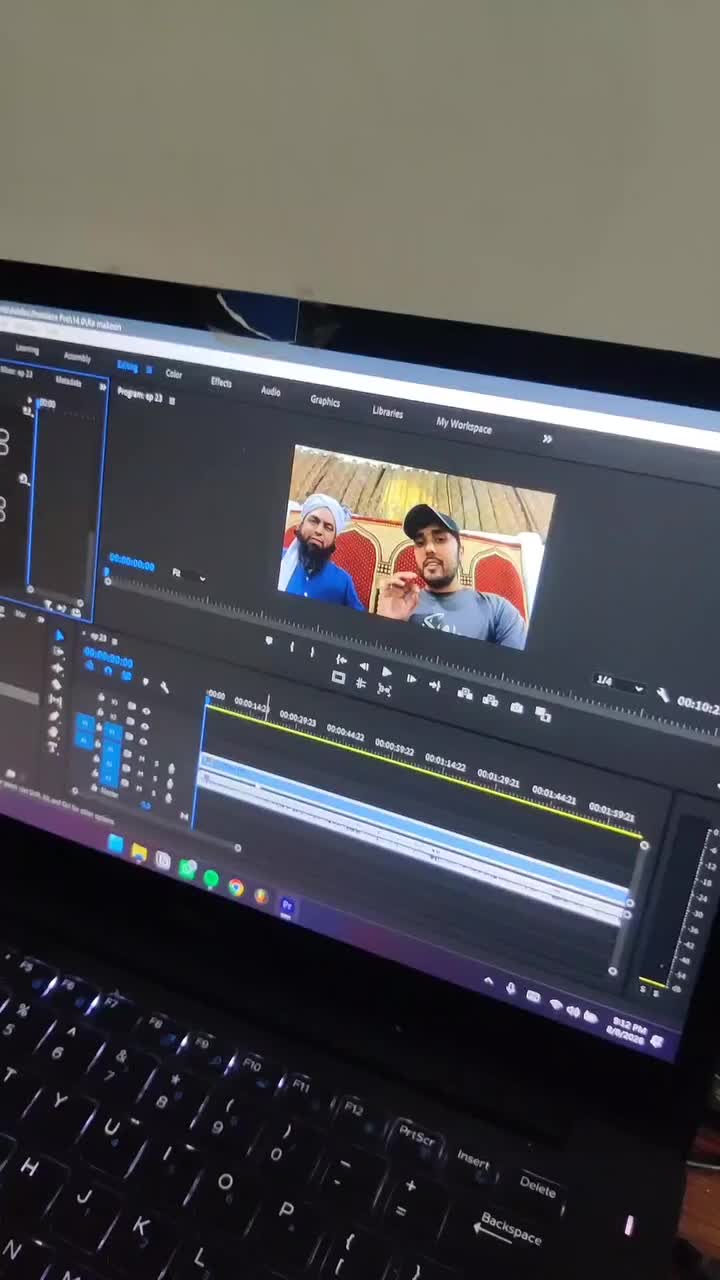Click the Extract button

coord(490,700)
